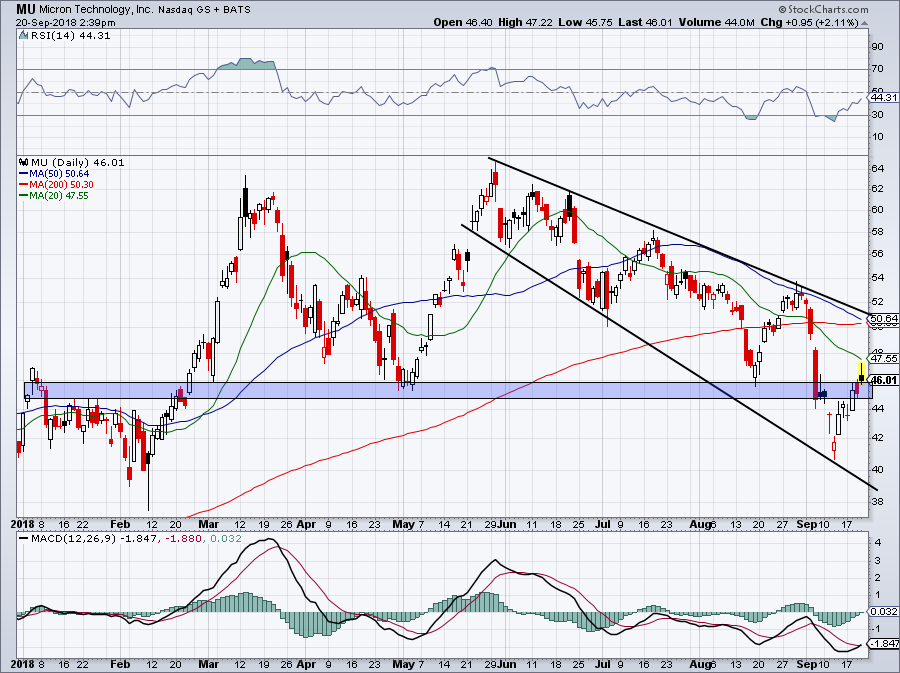This screenshot has height=673, width=900.
Task: Click the Open 46.40 value
Action: [x=464, y=22]
